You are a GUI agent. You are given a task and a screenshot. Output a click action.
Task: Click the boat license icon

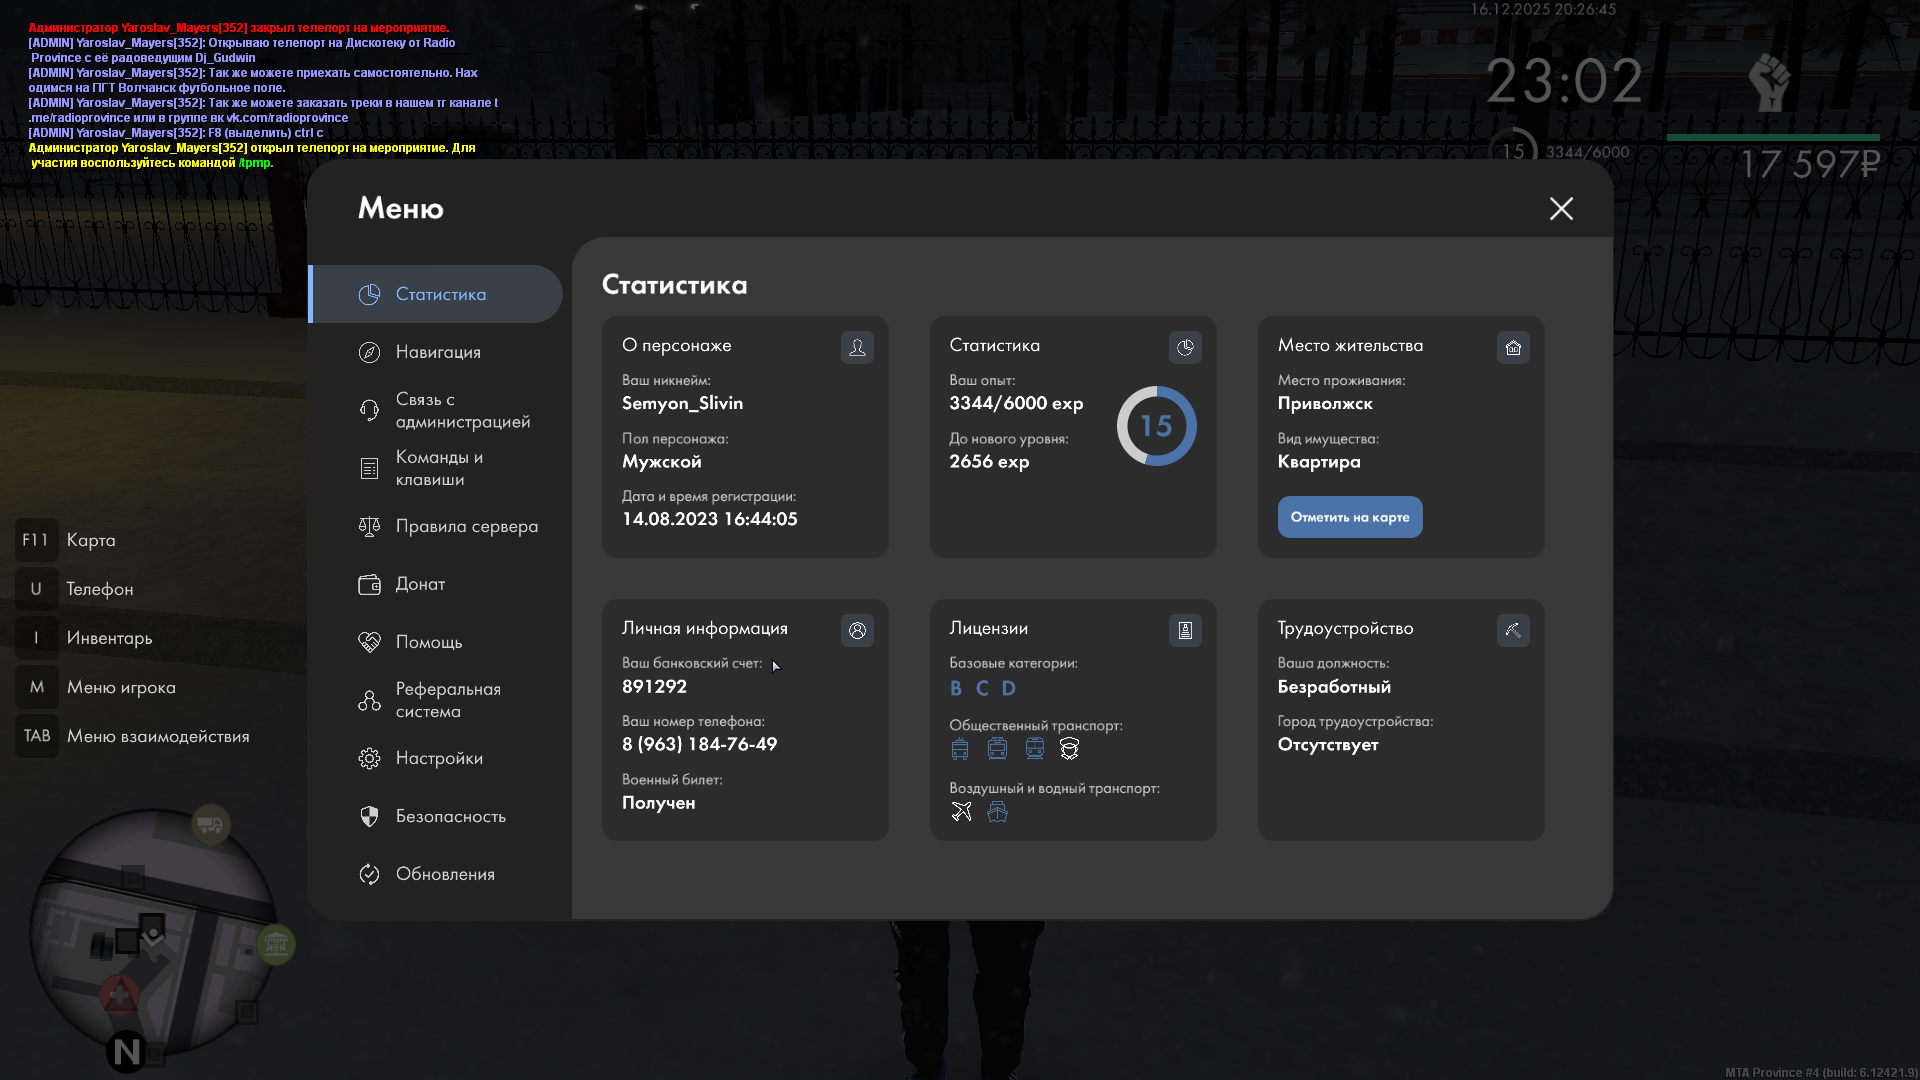tap(997, 811)
